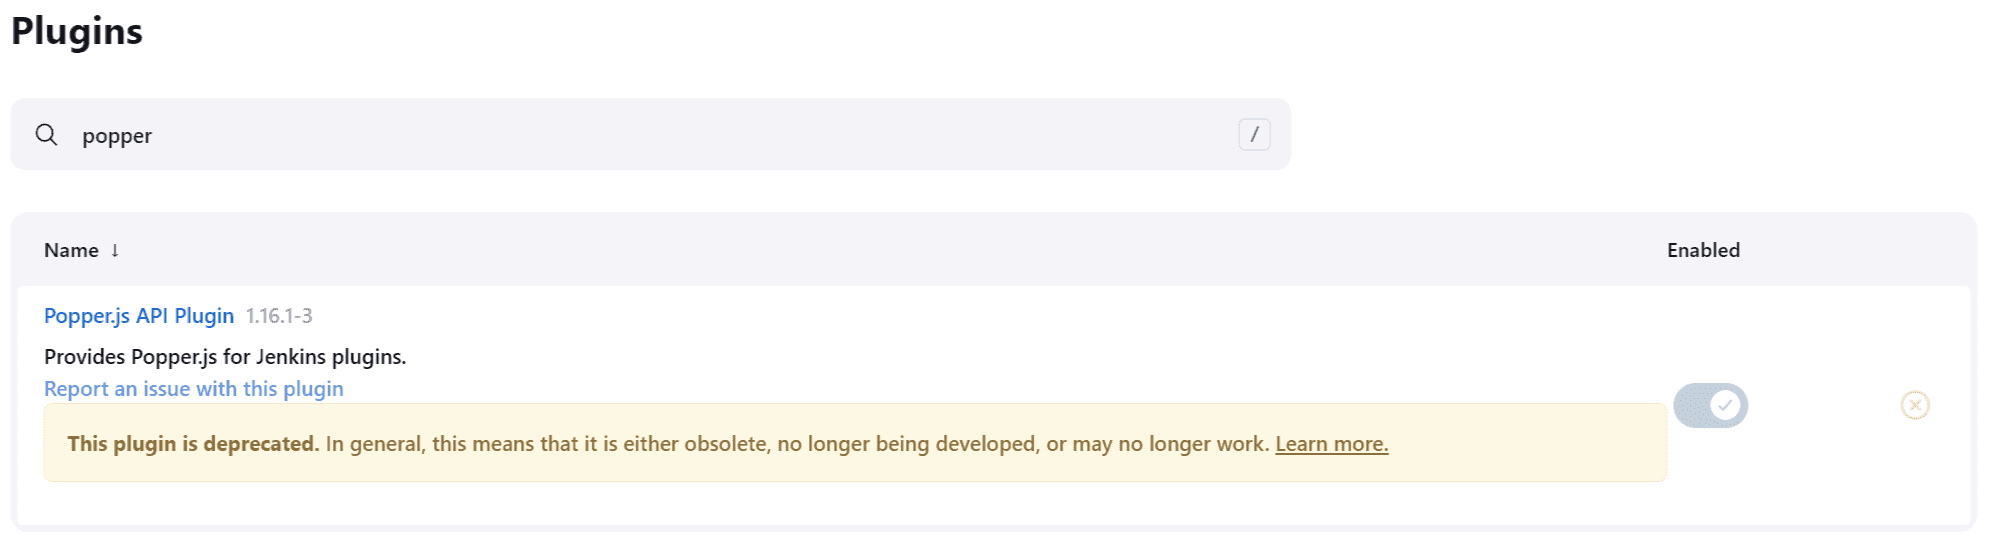The height and width of the screenshot is (559, 1990).
Task: Sort plugins by the Name column
Action: [x=71, y=250]
